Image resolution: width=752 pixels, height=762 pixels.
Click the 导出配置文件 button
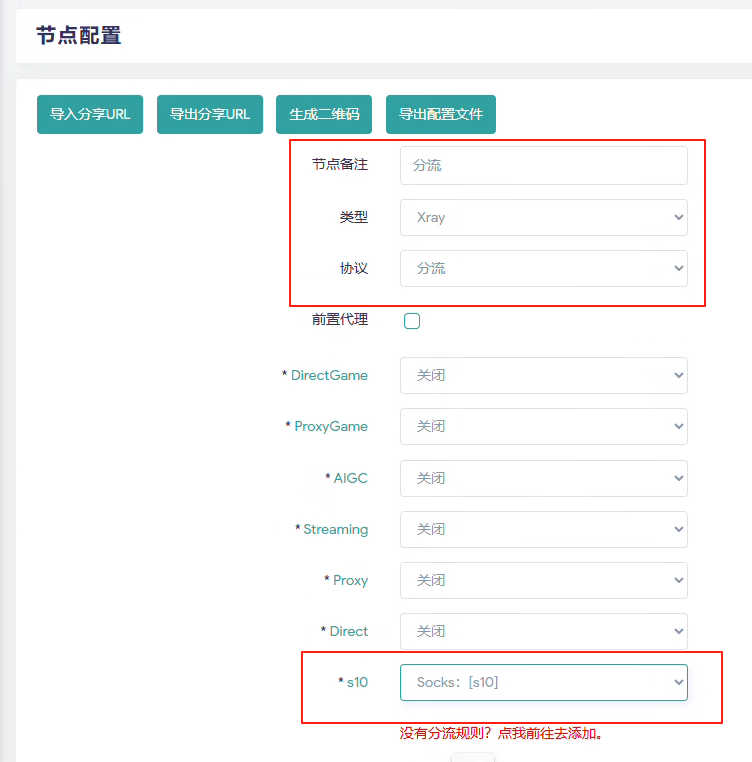click(x=440, y=115)
